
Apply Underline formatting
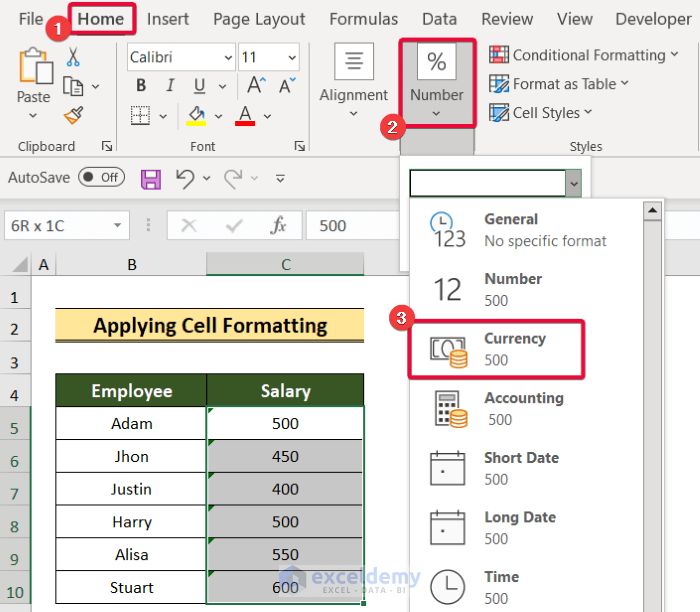pos(199,86)
